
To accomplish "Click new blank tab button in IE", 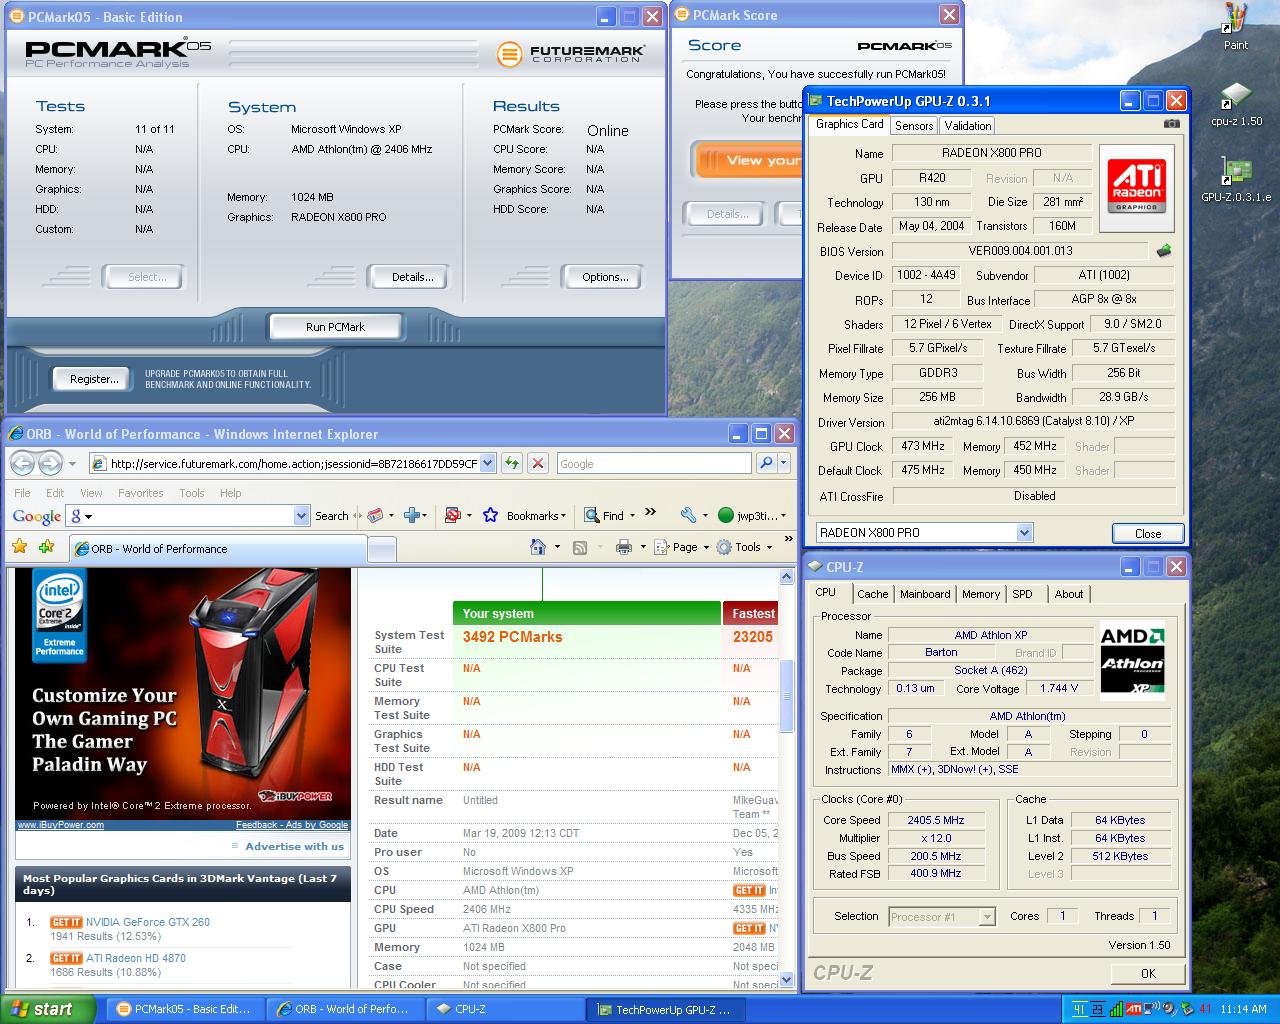I will 381,549.
